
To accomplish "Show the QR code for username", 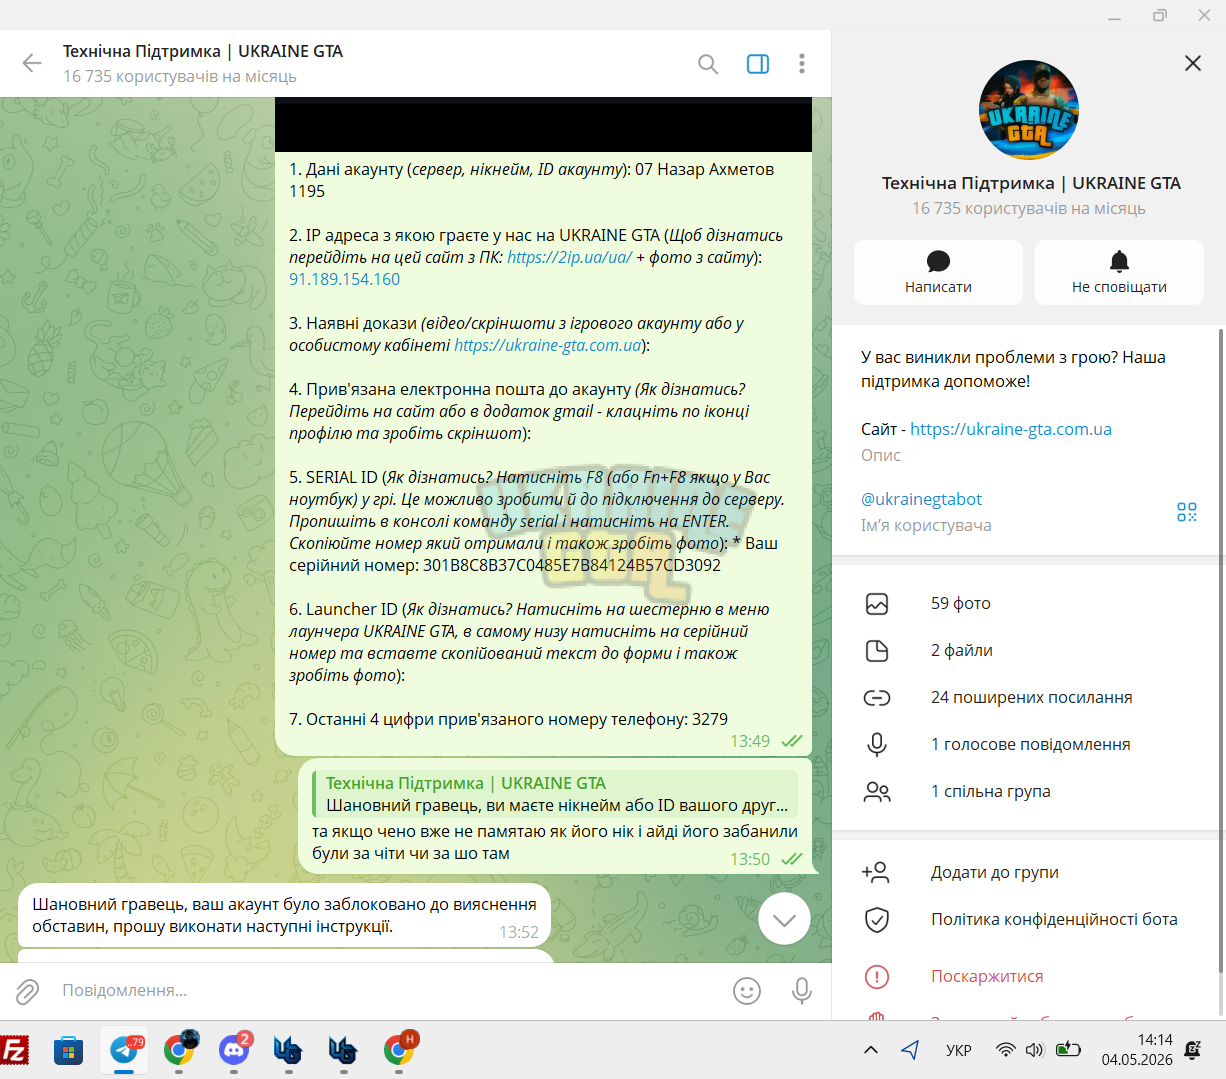I will [1187, 512].
